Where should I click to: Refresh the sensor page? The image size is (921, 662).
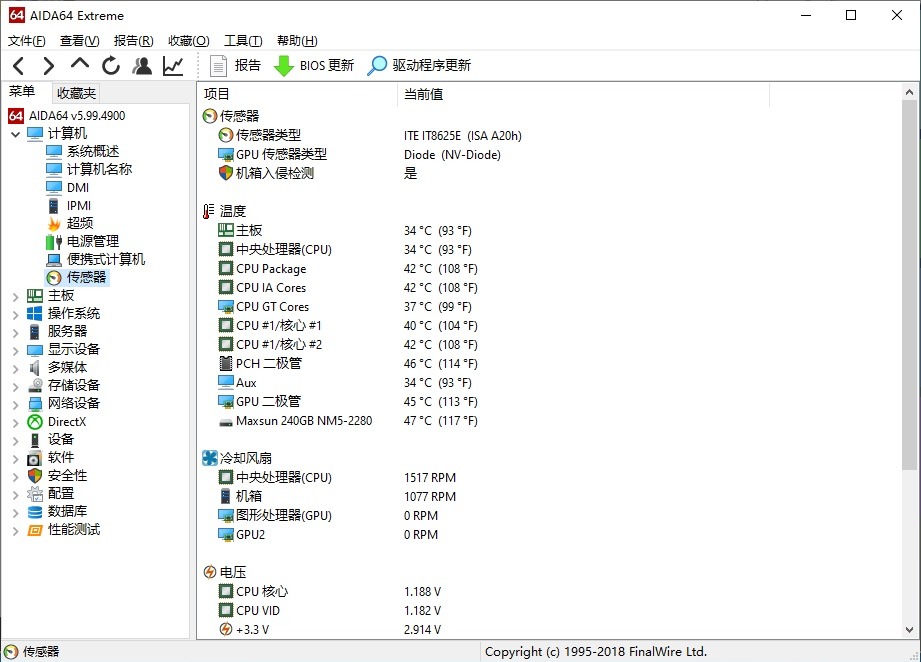click(110, 66)
